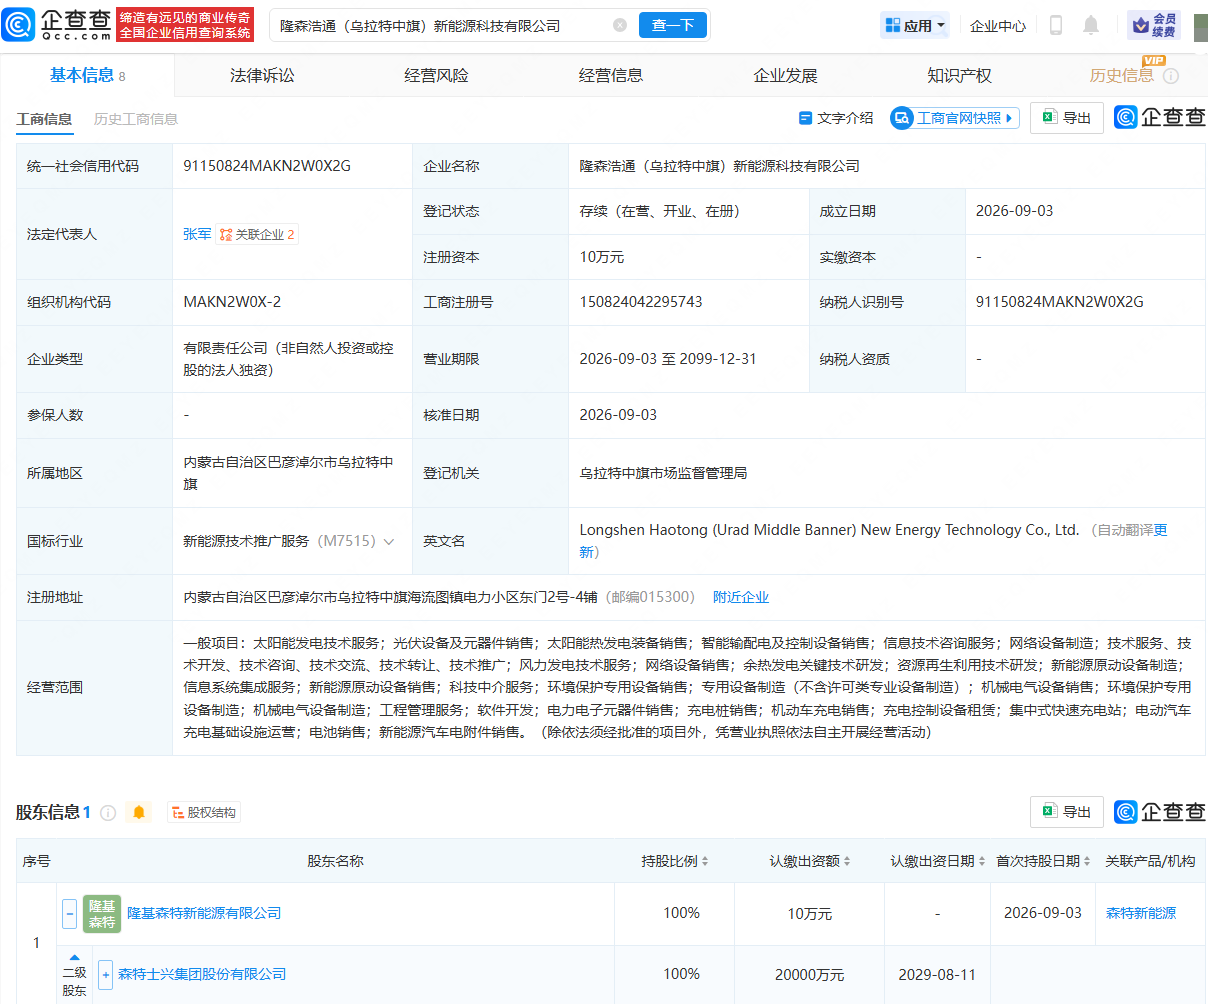Open the 应用 dropdown menu
Viewport: 1208px width, 1004px height.
pyautogui.click(x=916, y=26)
